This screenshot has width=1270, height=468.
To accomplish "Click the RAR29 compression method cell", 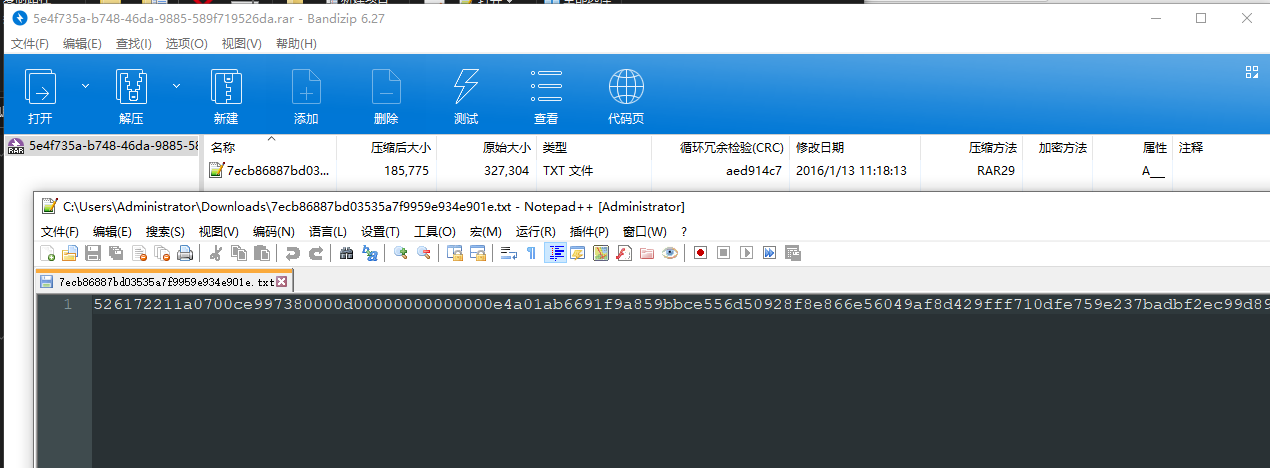I will pyautogui.click(x=995, y=171).
